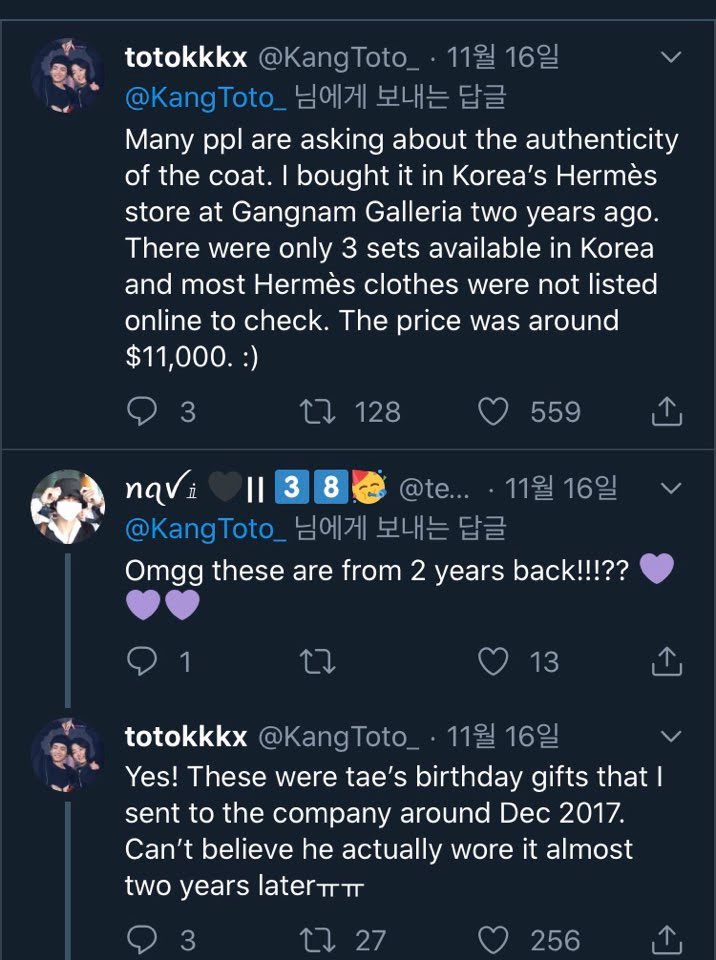
Task: Expand options chevron on the bottom totokkkx tweet
Action: click(672, 737)
